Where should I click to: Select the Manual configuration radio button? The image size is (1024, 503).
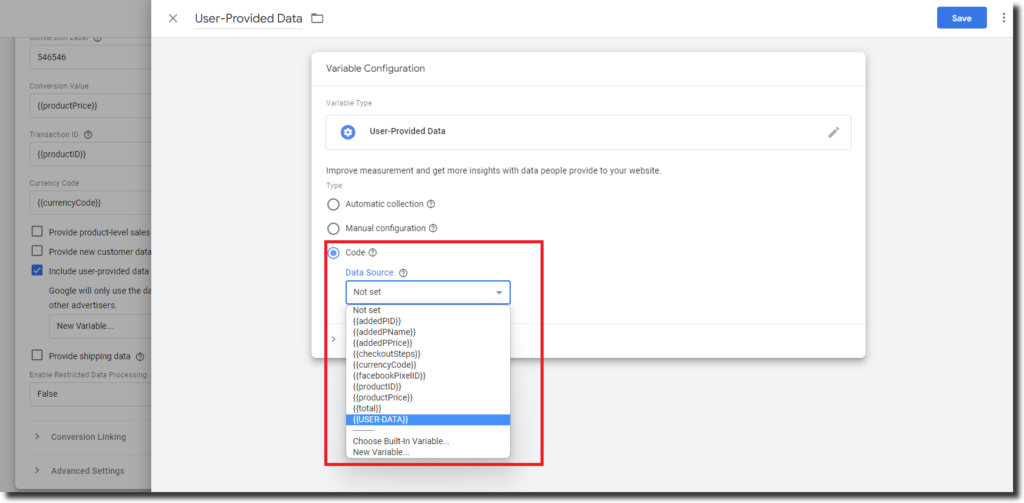pos(334,229)
